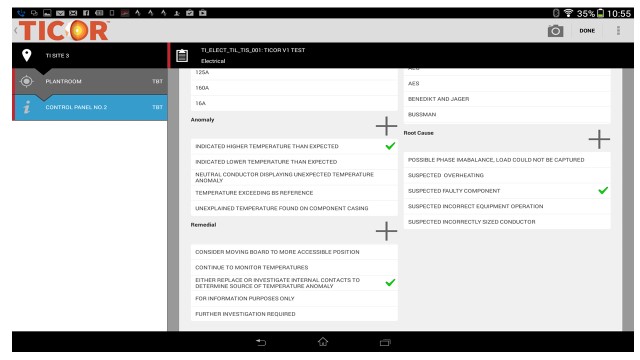Choose the 16A rating option

coord(294,103)
